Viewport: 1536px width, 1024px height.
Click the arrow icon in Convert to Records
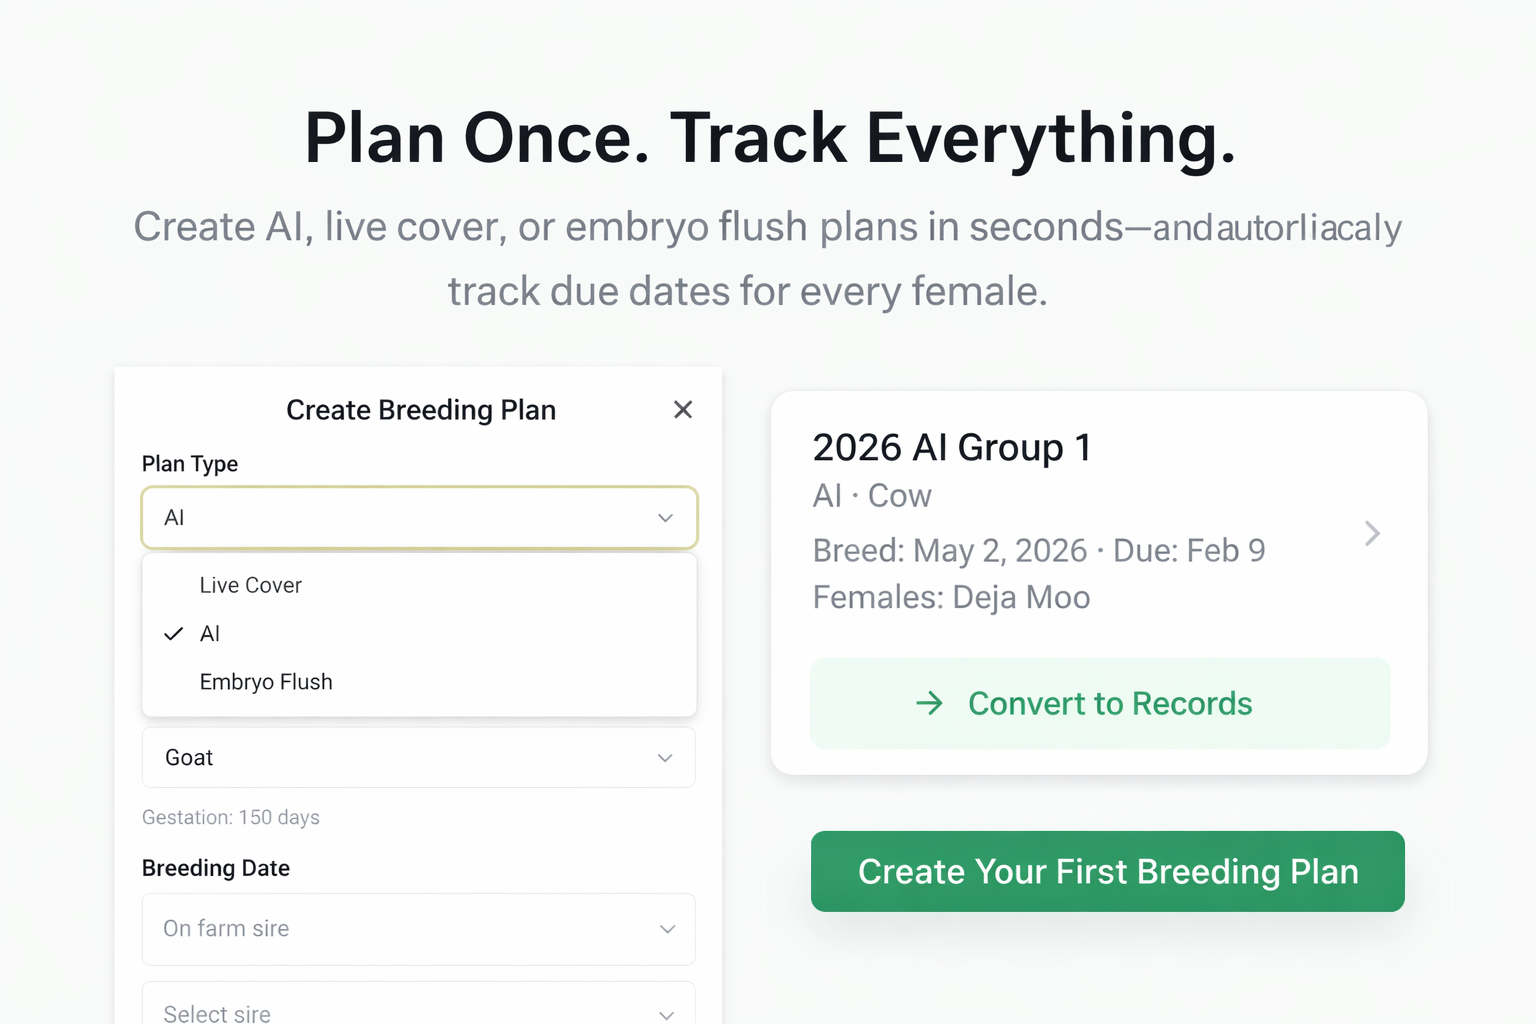(929, 703)
